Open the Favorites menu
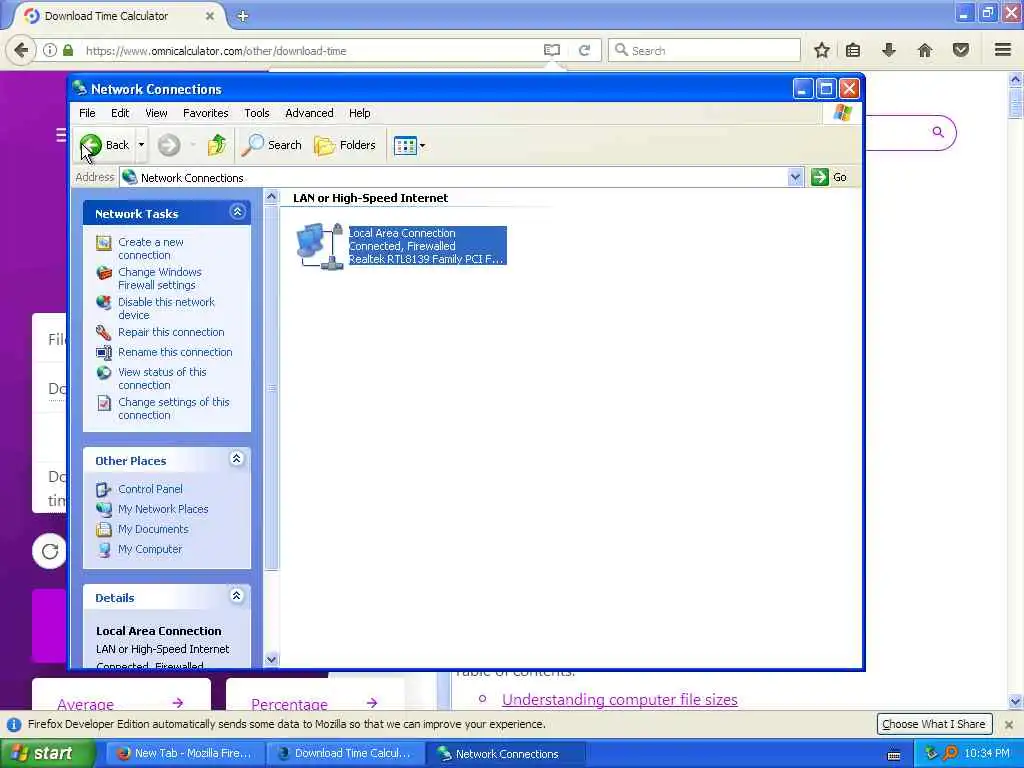The width and height of the screenshot is (1024, 768). [x=206, y=113]
